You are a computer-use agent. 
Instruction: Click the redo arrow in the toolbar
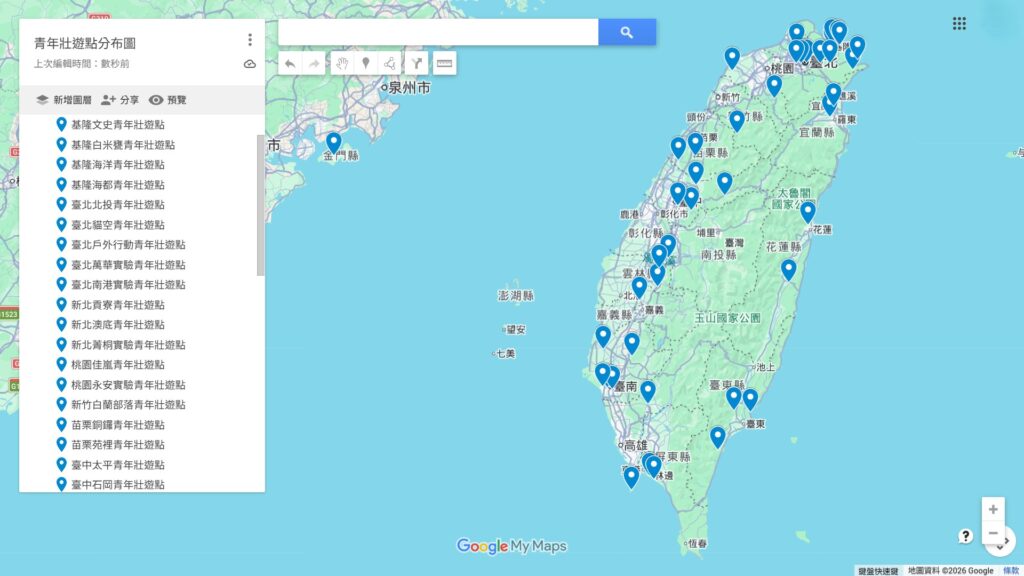click(x=314, y=63)
